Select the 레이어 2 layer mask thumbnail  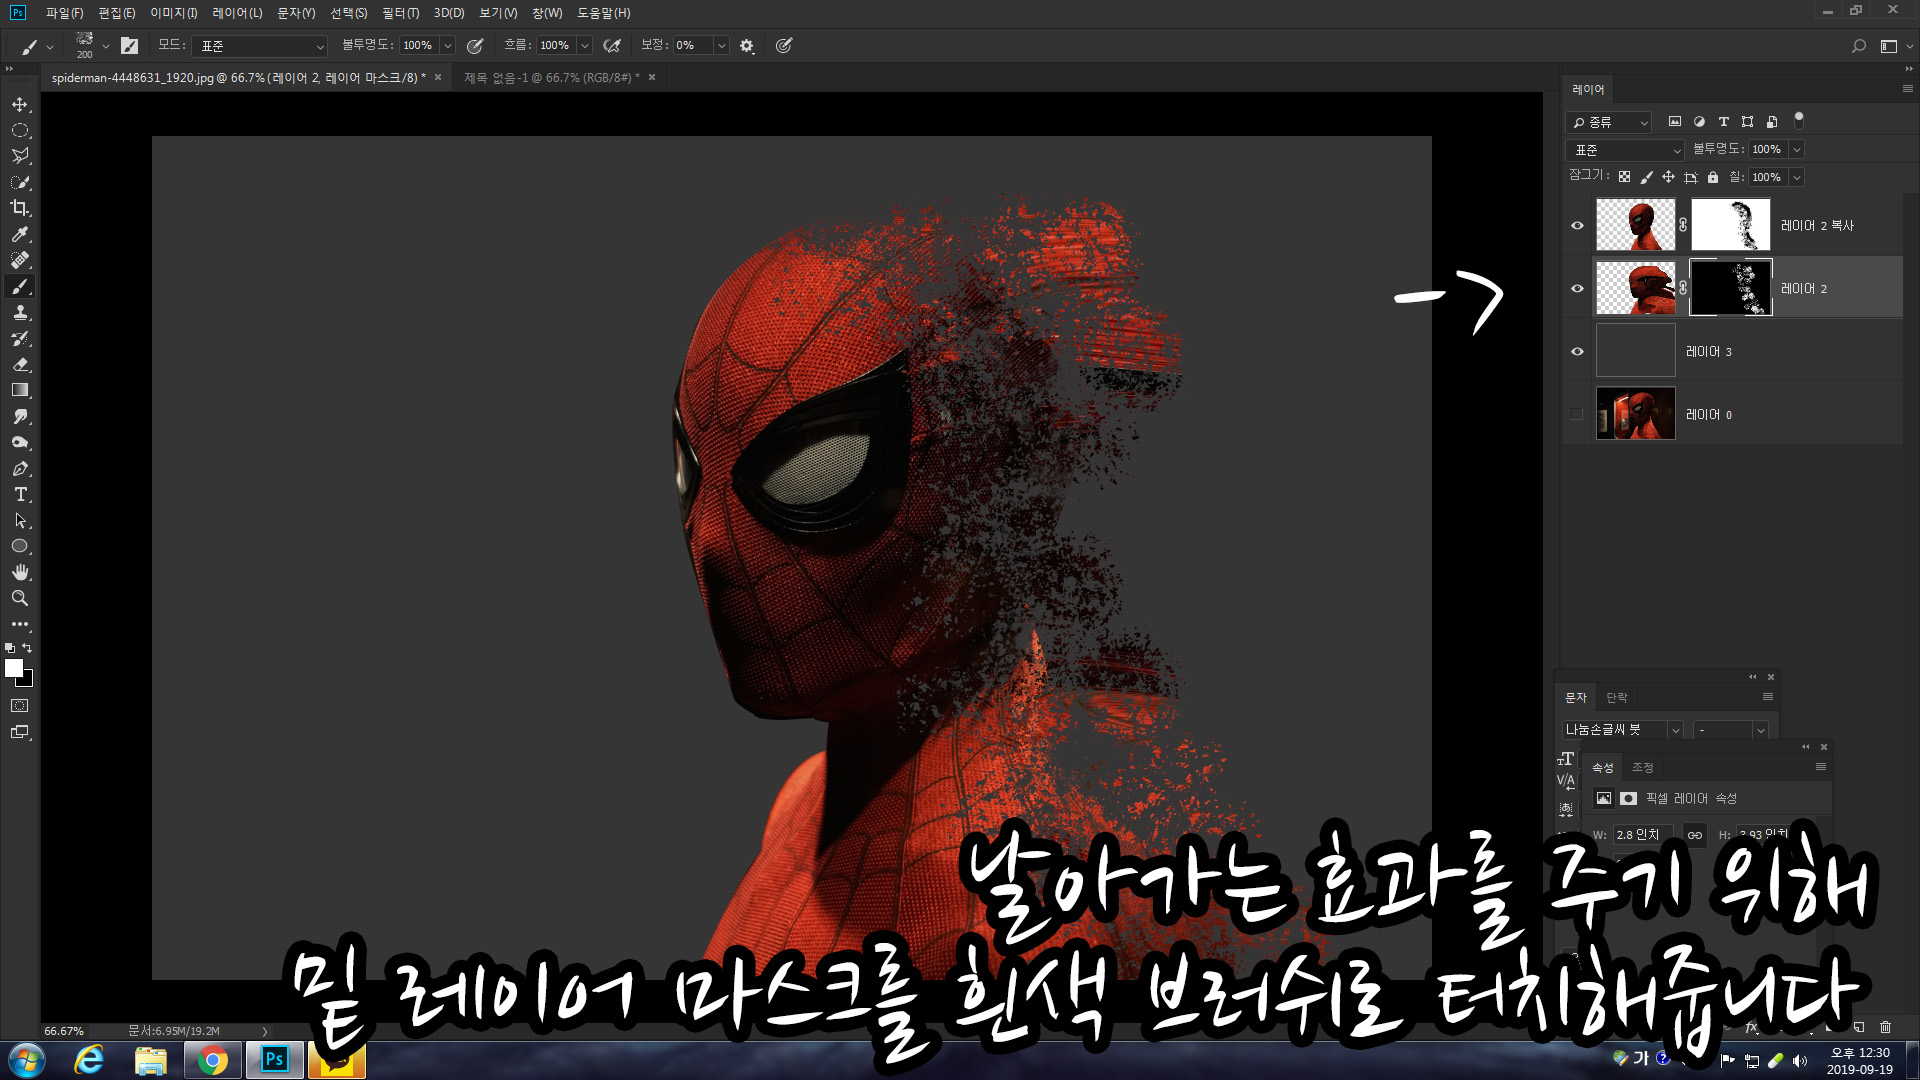pyautogui.click(x=1730, y=288)
